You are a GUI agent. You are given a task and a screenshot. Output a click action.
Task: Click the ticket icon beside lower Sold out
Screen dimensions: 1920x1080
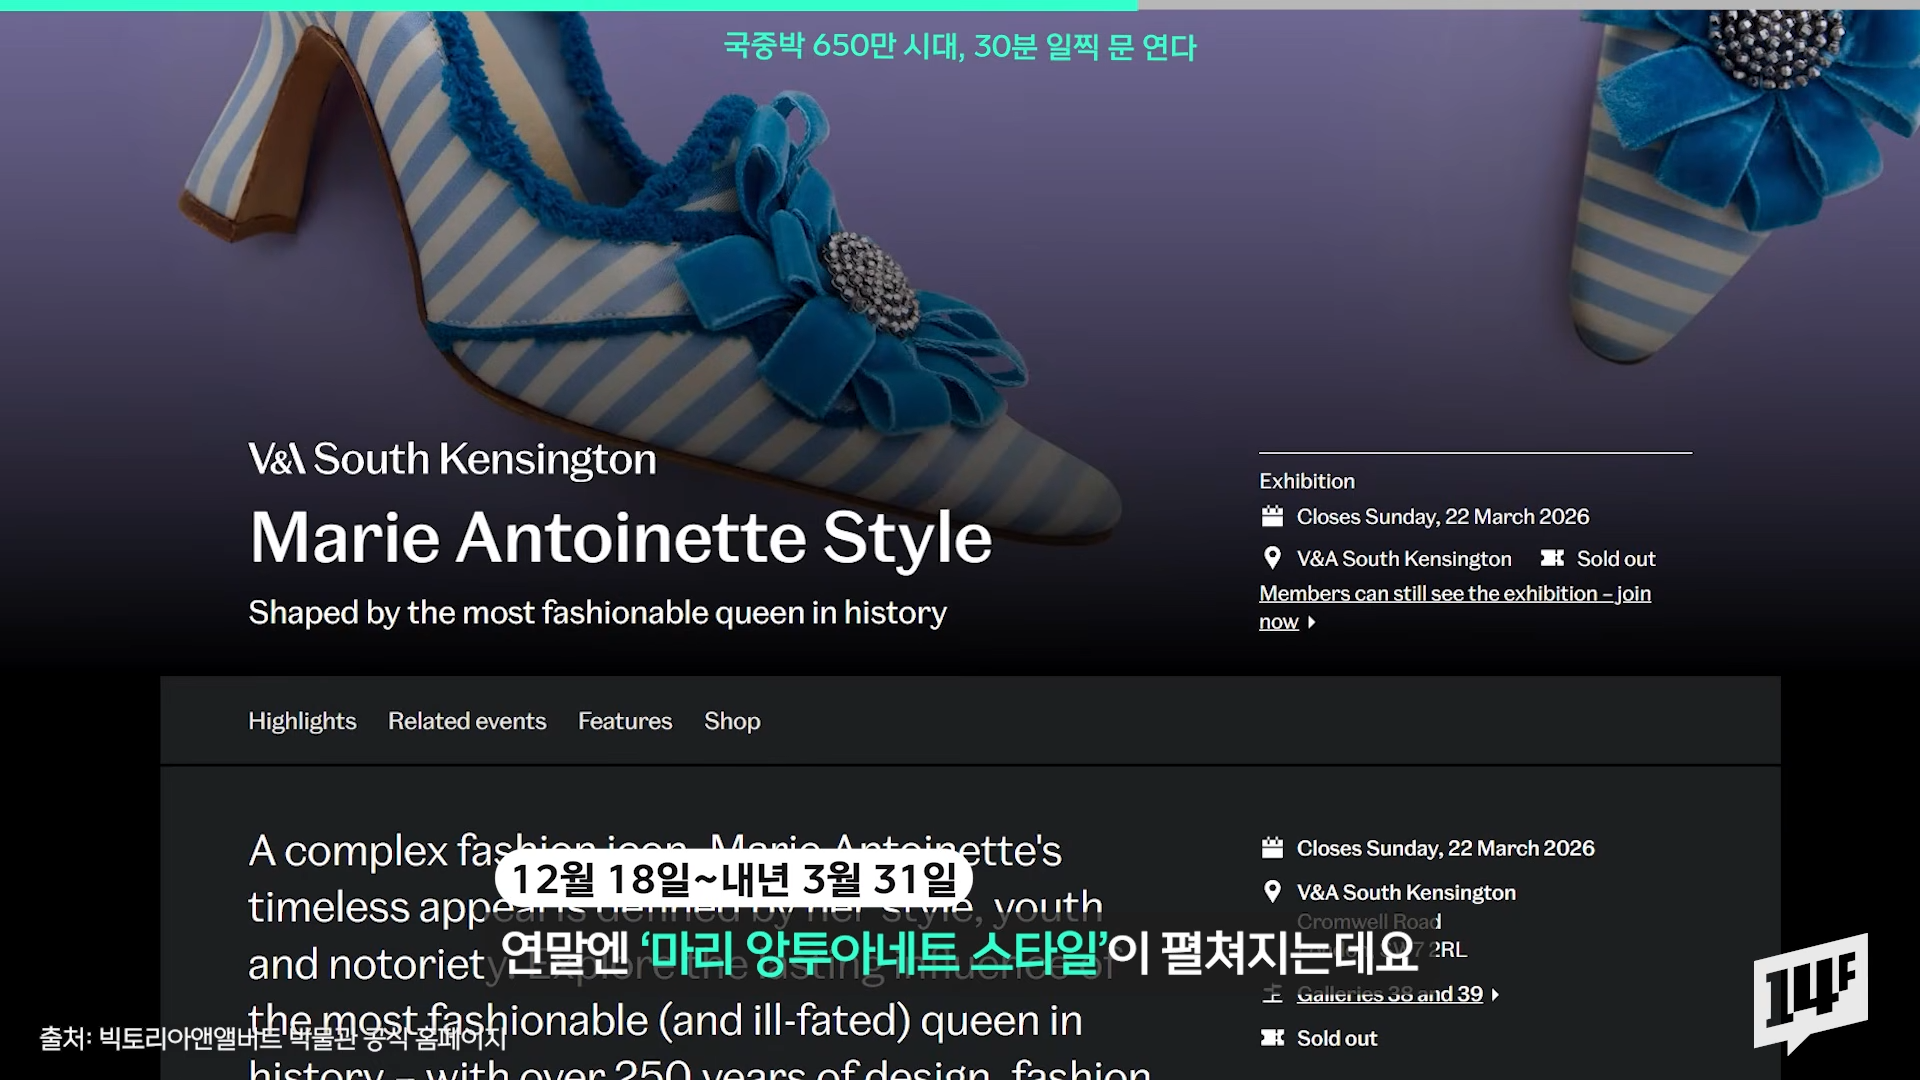coord(1272,1038)
